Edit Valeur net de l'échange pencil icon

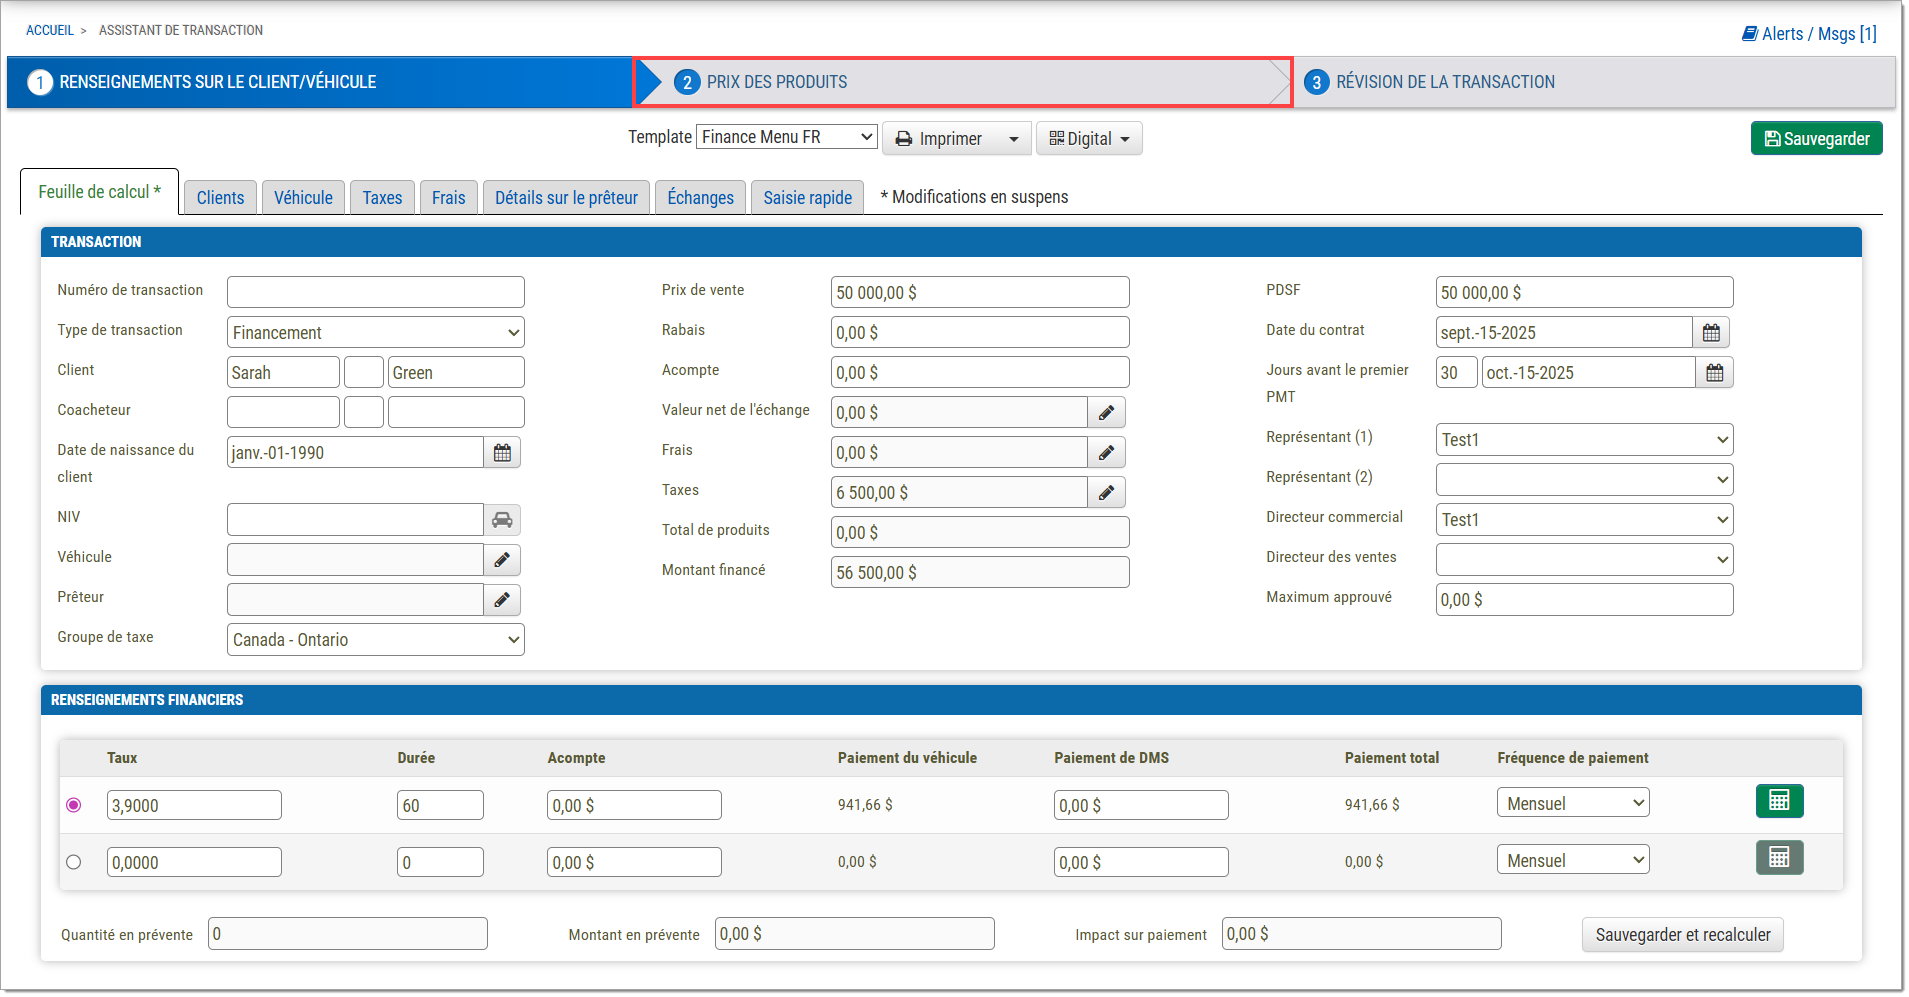pos(1106,413)
